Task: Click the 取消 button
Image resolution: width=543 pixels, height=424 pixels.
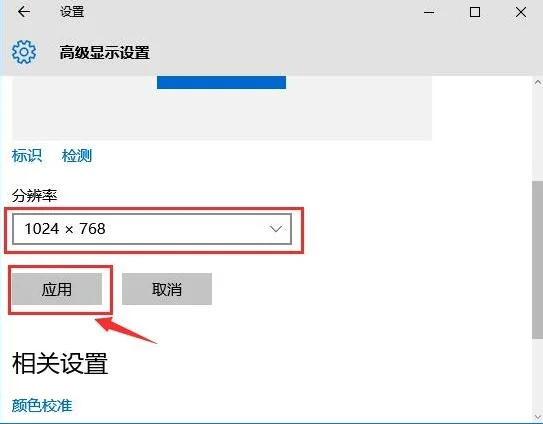Action: coord(167,289)
